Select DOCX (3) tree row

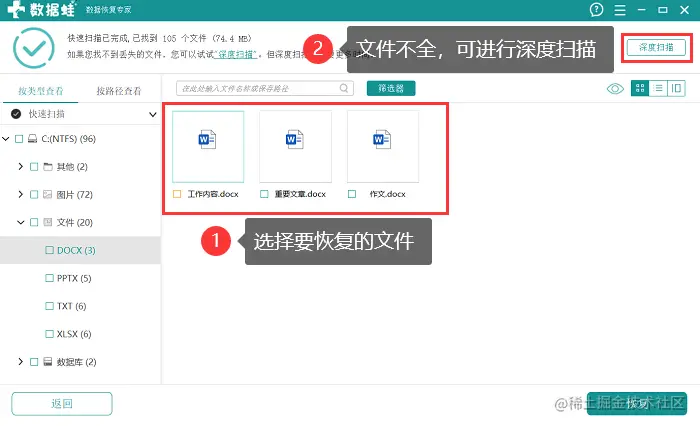[80, 250]
